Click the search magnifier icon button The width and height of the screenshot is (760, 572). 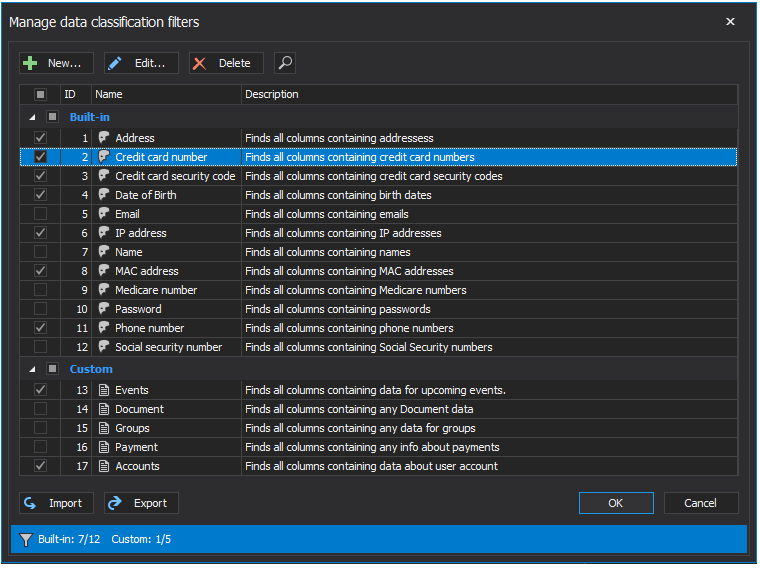tap(285, 63)
